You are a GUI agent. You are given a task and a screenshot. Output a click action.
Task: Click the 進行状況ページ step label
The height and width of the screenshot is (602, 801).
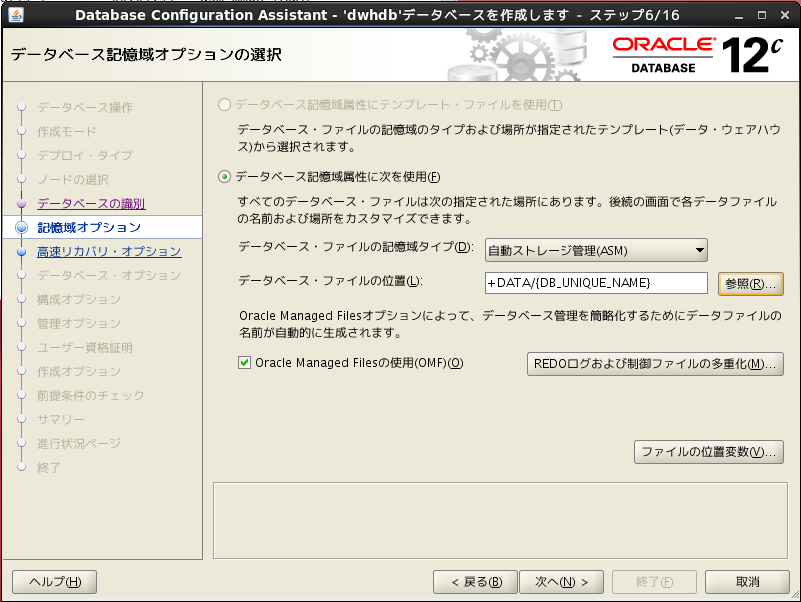(x=79, y=444)
